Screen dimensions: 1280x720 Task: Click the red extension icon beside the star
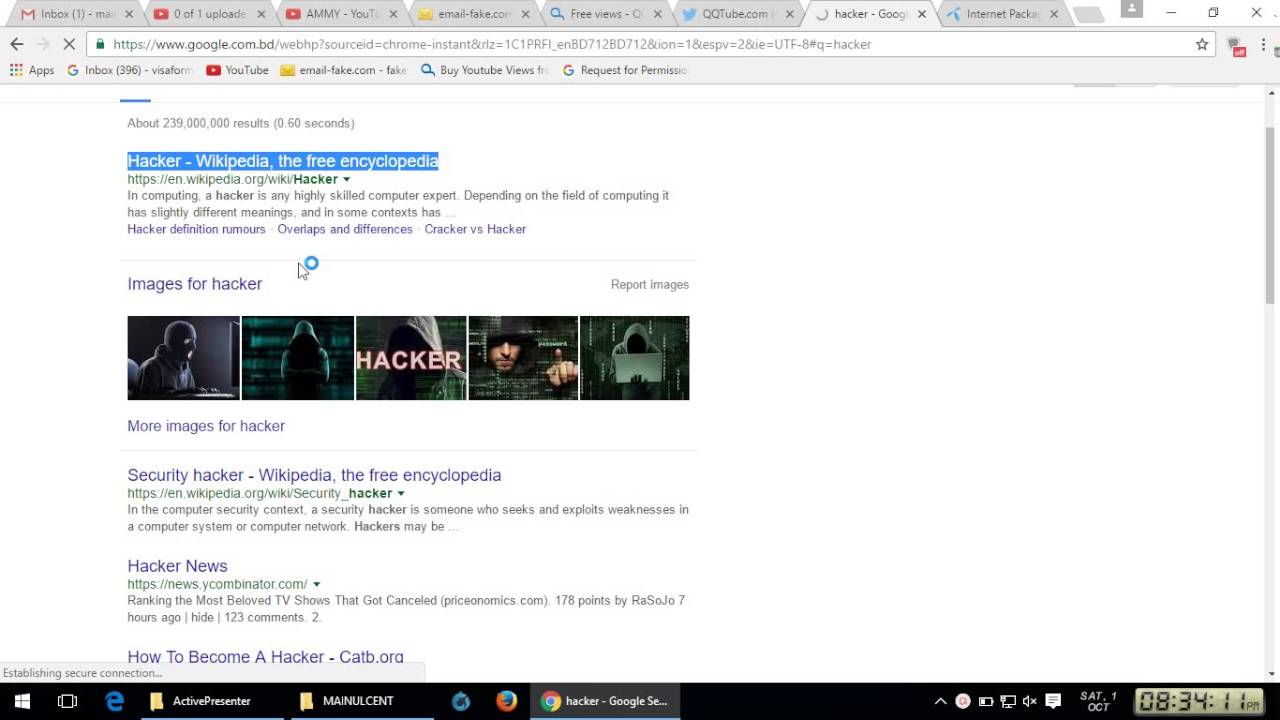click(x=1236, y=46)
